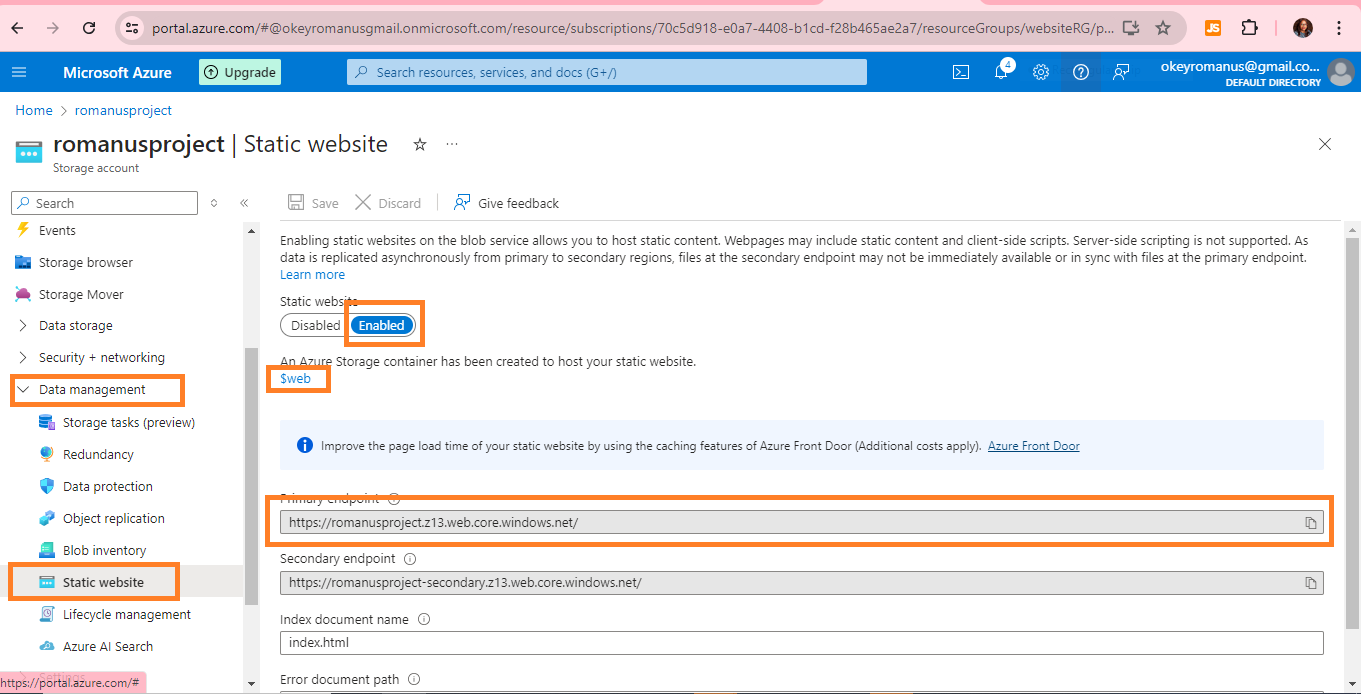Open Data protection settings

point(108,486)
